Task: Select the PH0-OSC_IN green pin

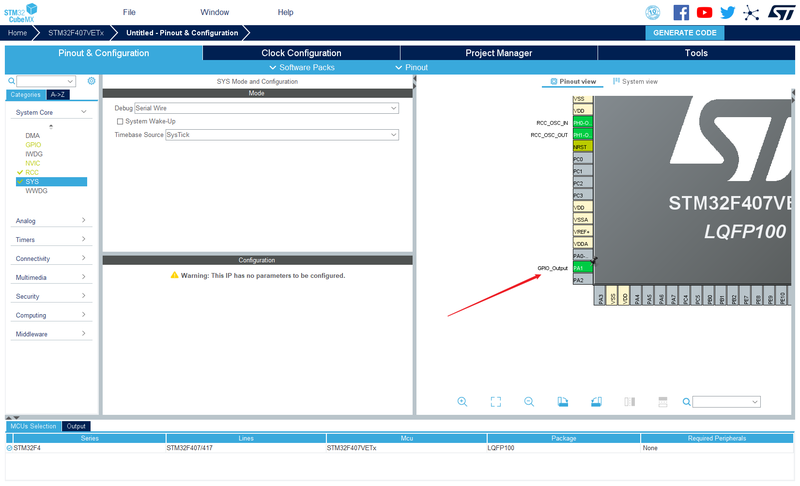Action: click(583, 123)
